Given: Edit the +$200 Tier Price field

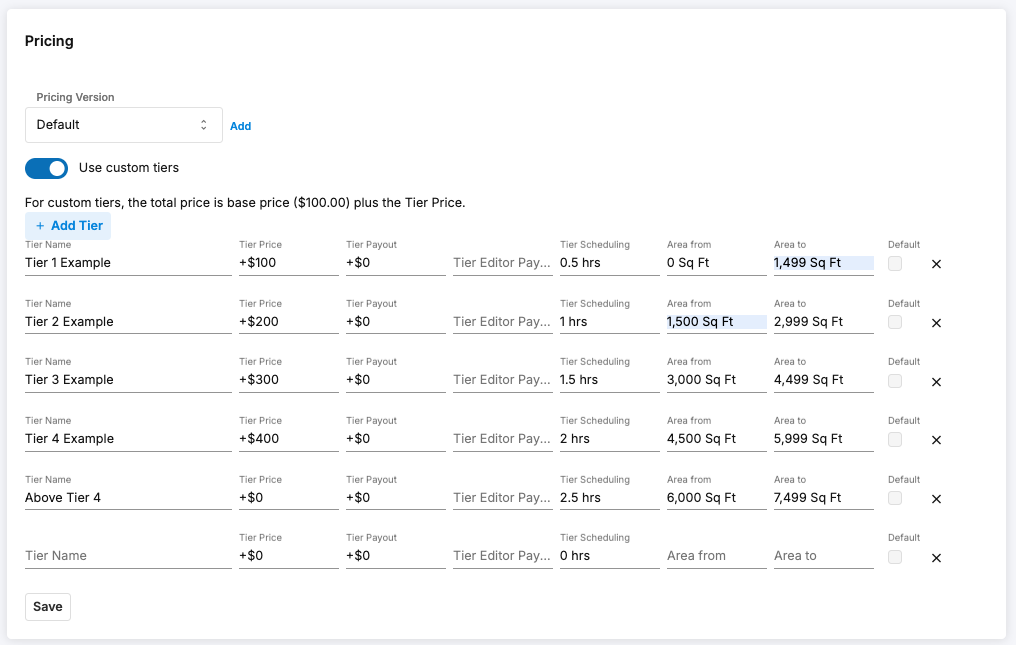Looking at the screenshot, I should click(288, 322).
